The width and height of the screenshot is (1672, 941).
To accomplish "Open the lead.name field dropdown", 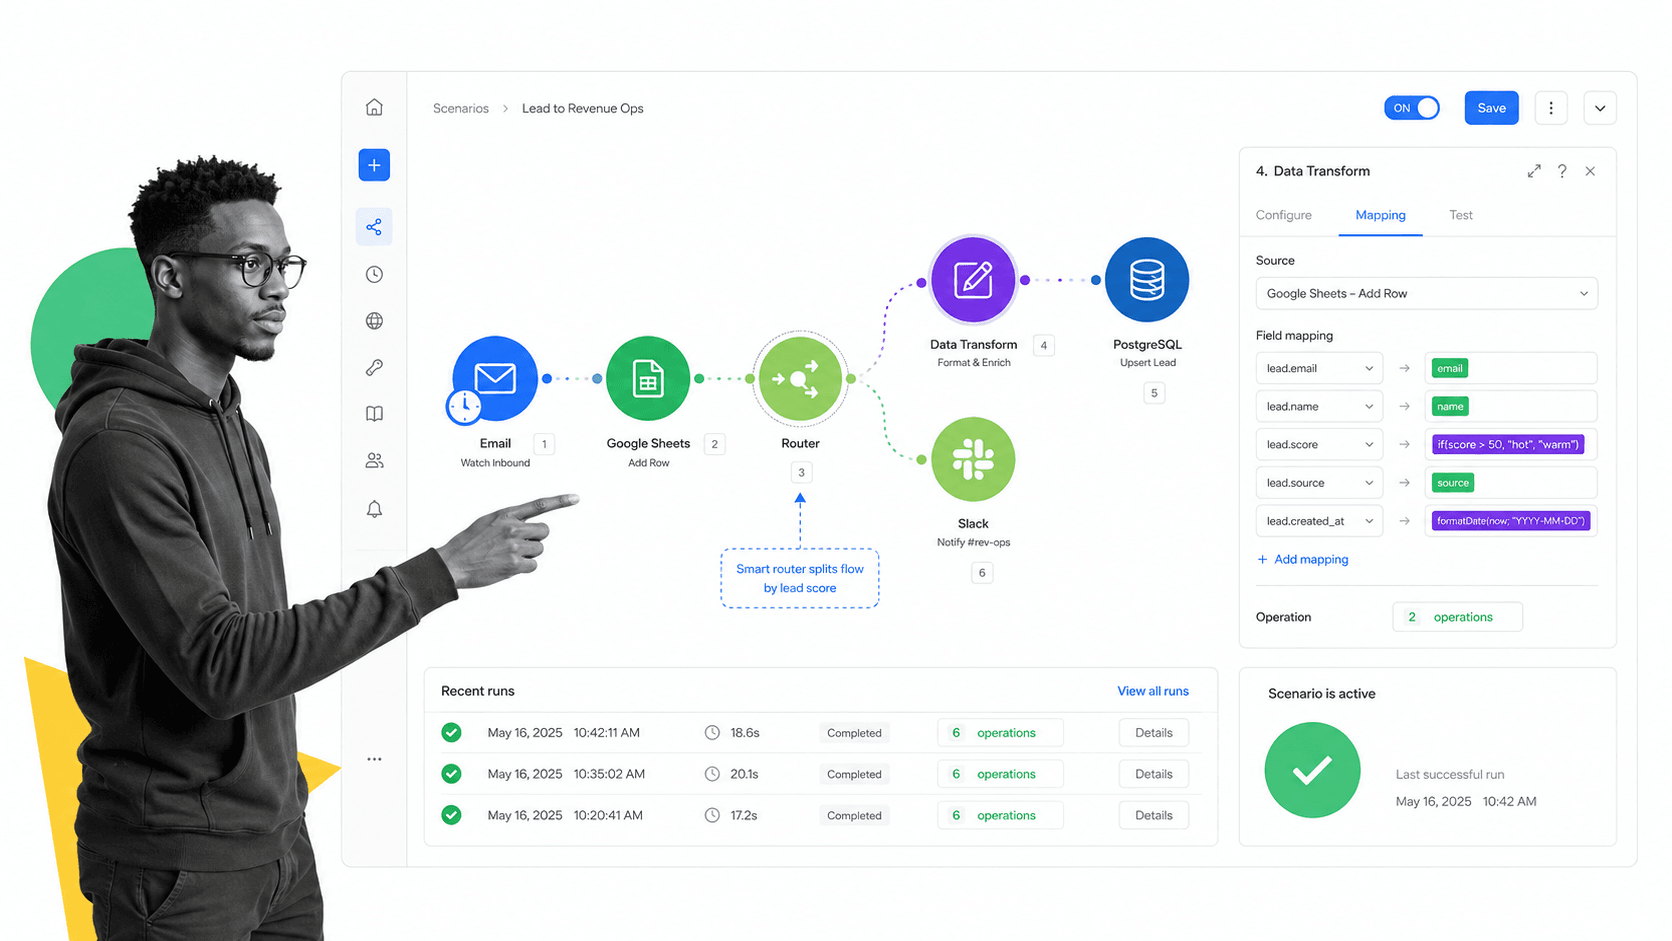I will 1319,406.
